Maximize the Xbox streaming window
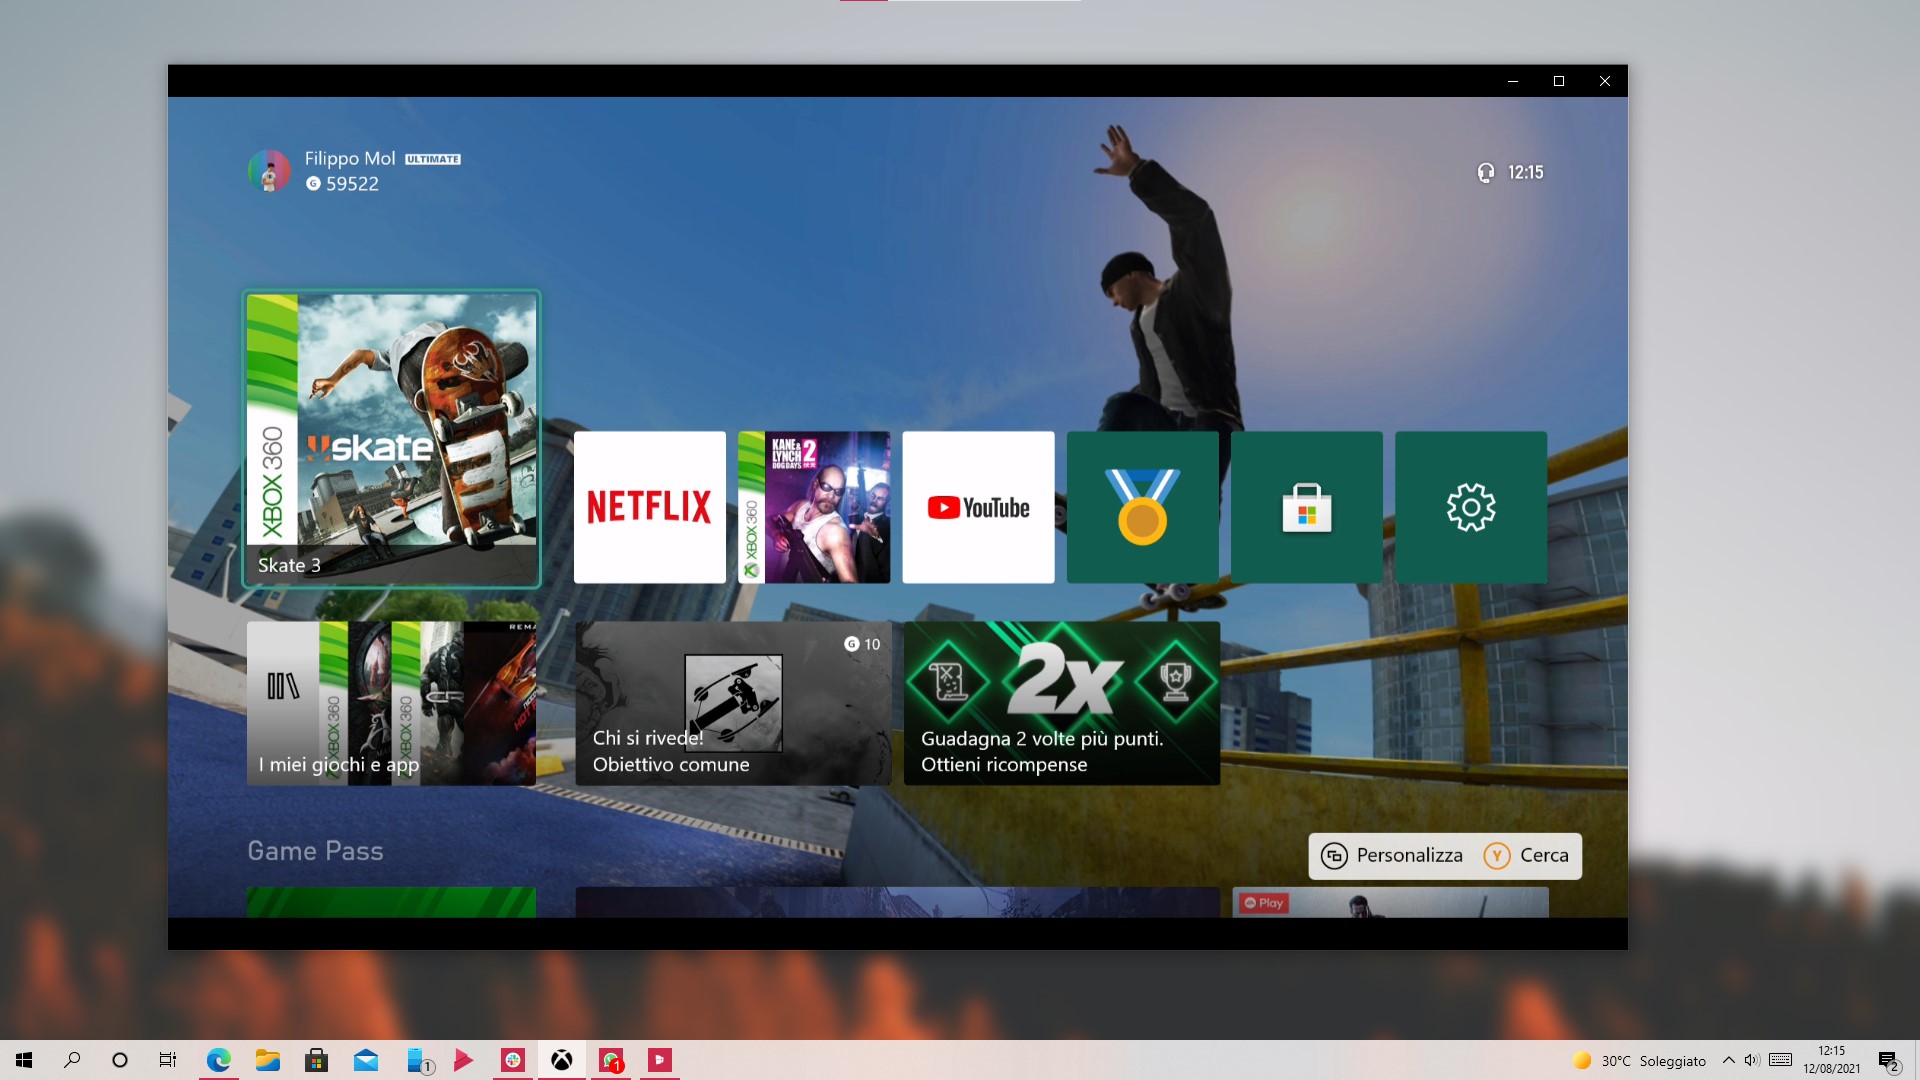The width and height of the screenshot is (1920, 1080). click(1558, 81)
